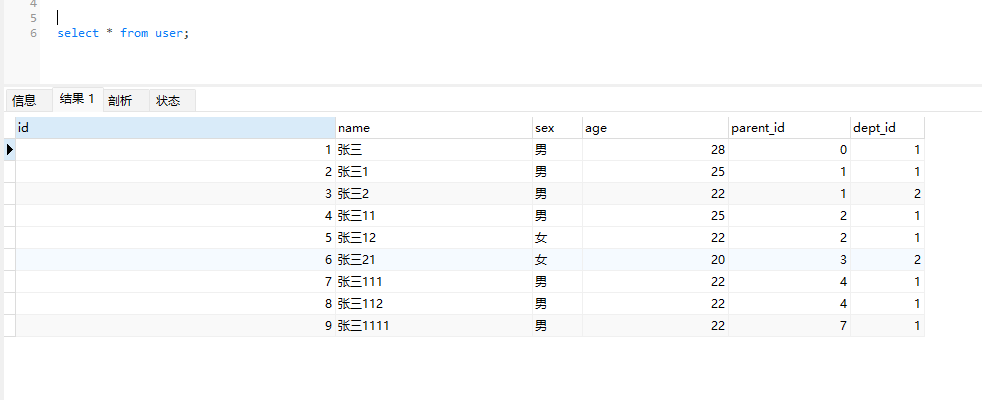Screen dimensions: 982x400
Task: Click dept_id value 2 in 张三2 row
Action: coord(887,193)
